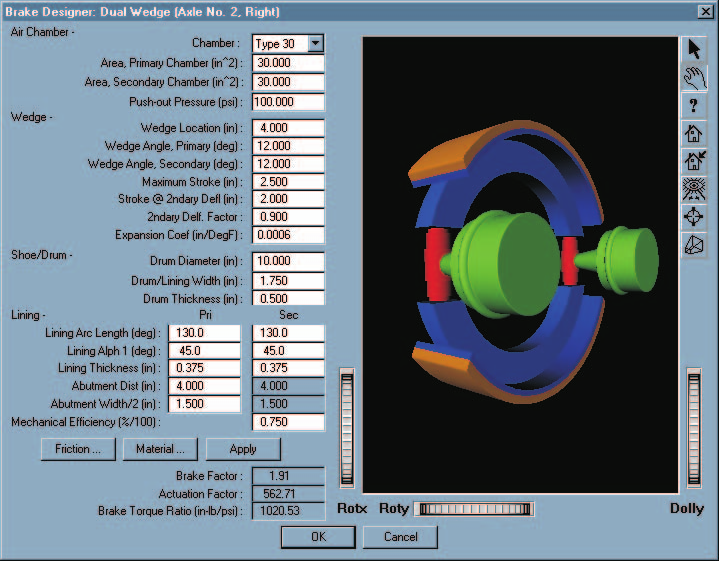
Task: Click the Drum Thickness field
Action: tap(288, 299)
